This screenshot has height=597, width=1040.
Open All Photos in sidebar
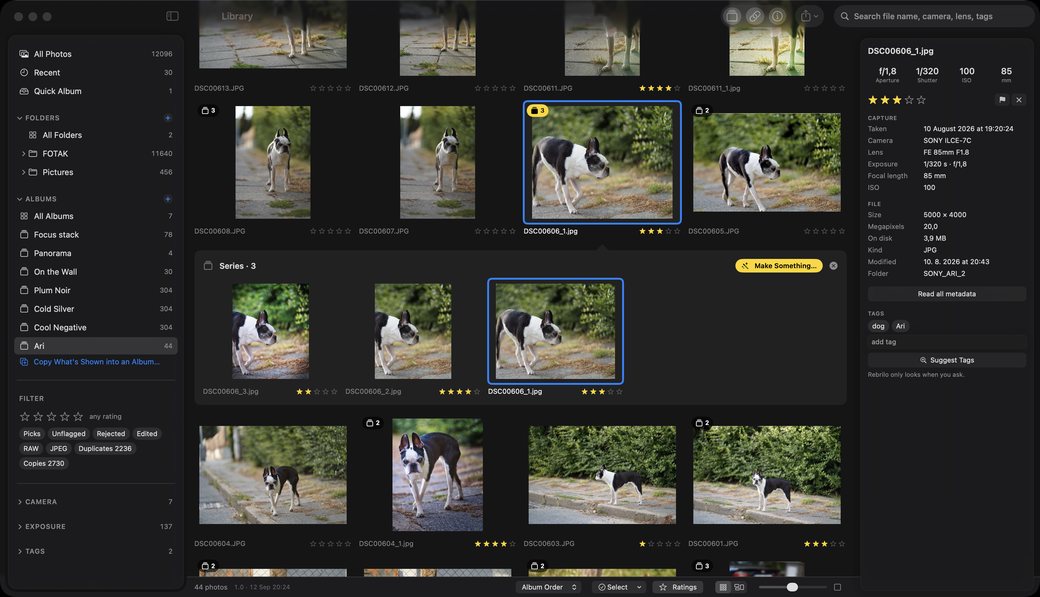(96, 54)
